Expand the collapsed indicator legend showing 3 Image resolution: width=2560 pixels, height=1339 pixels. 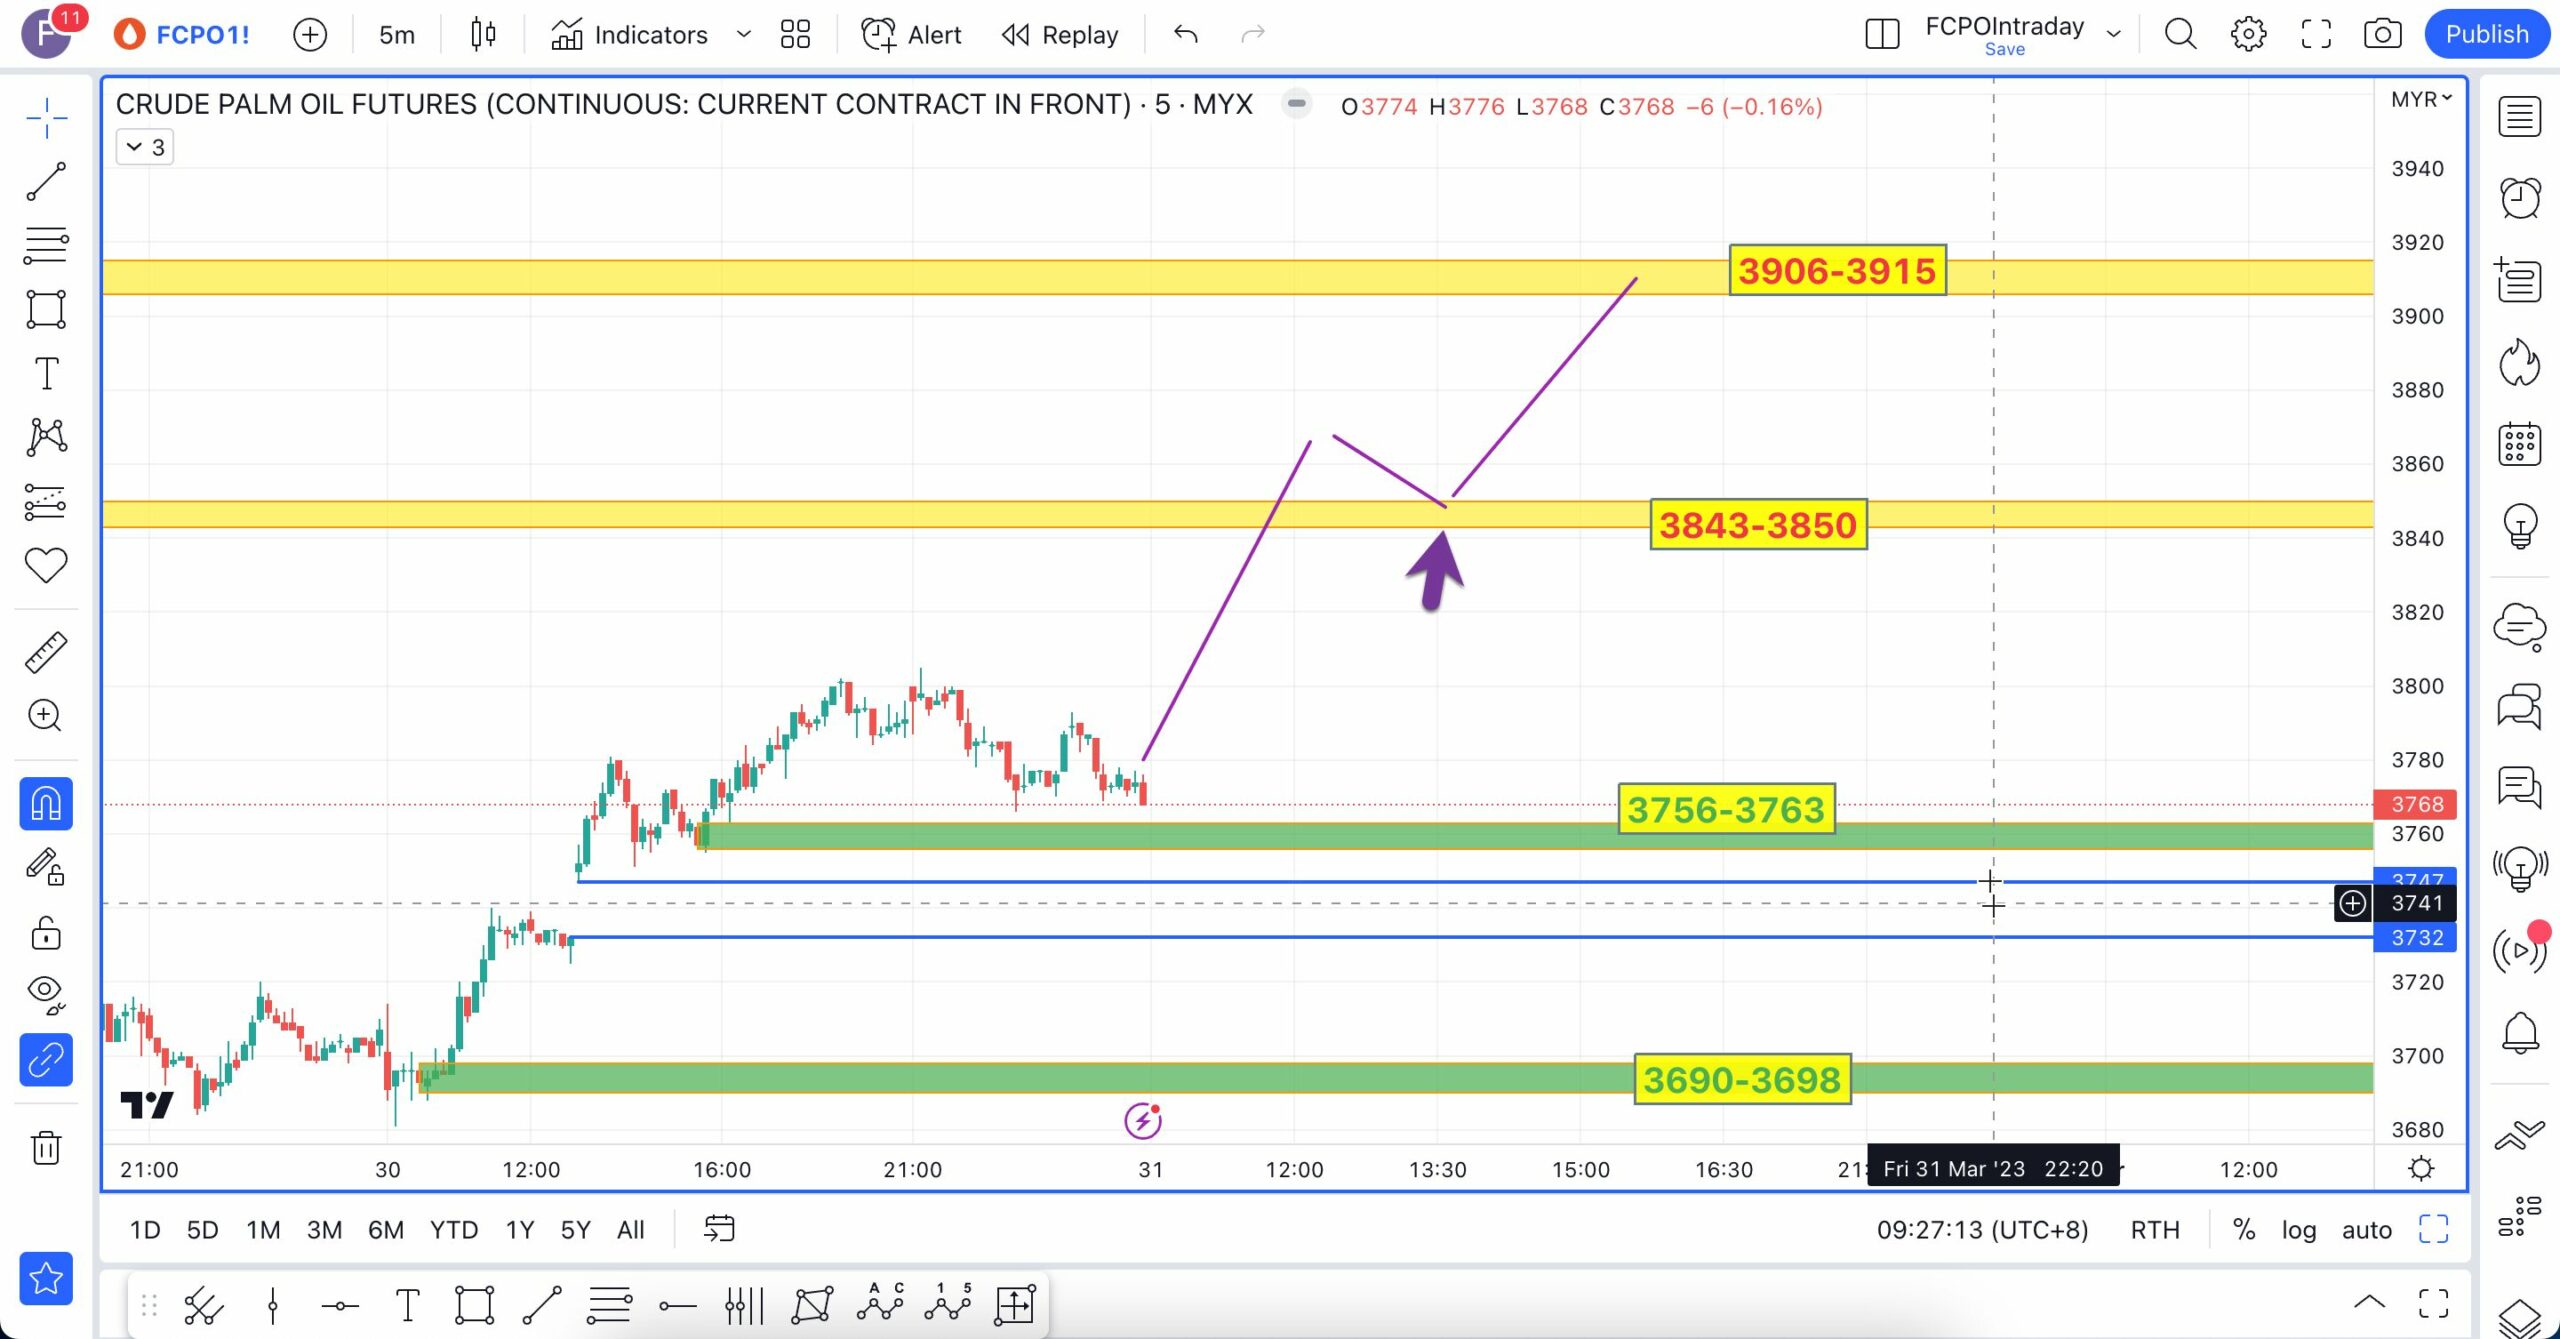coord(145,148)
